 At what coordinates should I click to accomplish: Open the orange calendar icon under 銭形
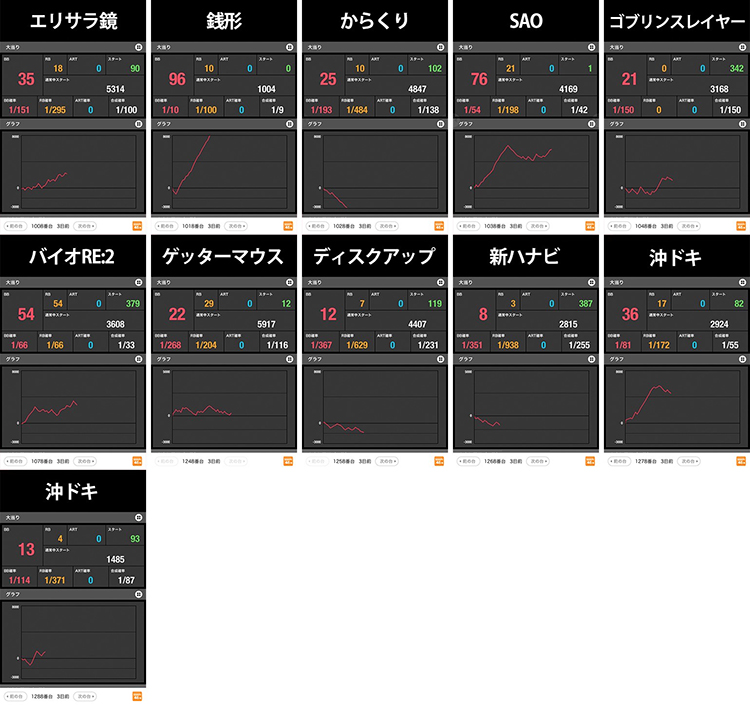click(x=288, y=226)
